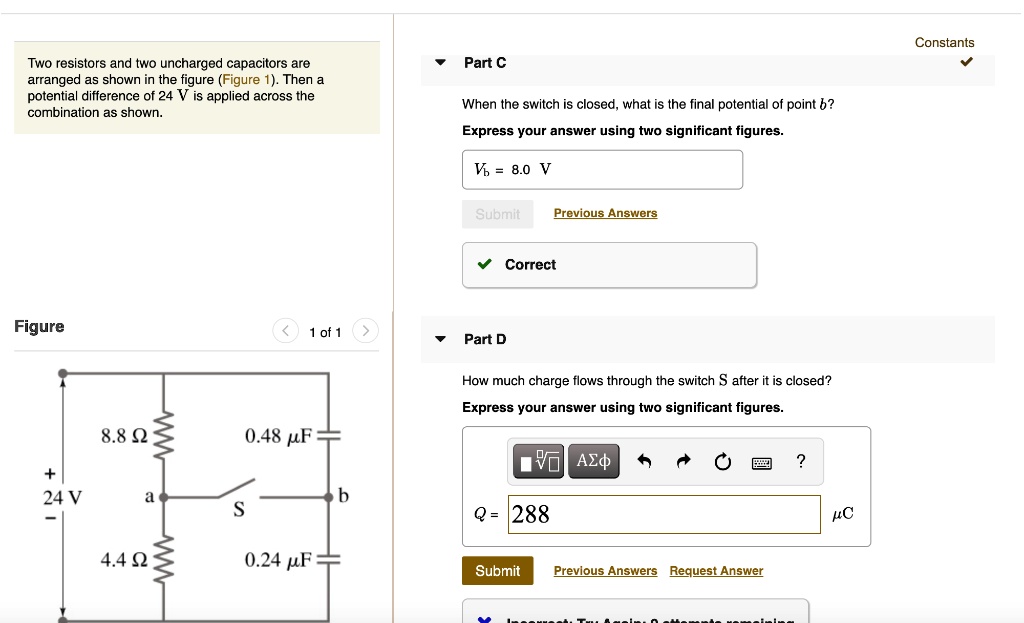1024x623 pixels.
Task: Open Previous Answers for Part D
Action: pyautogui.click(x=605, y=571)
